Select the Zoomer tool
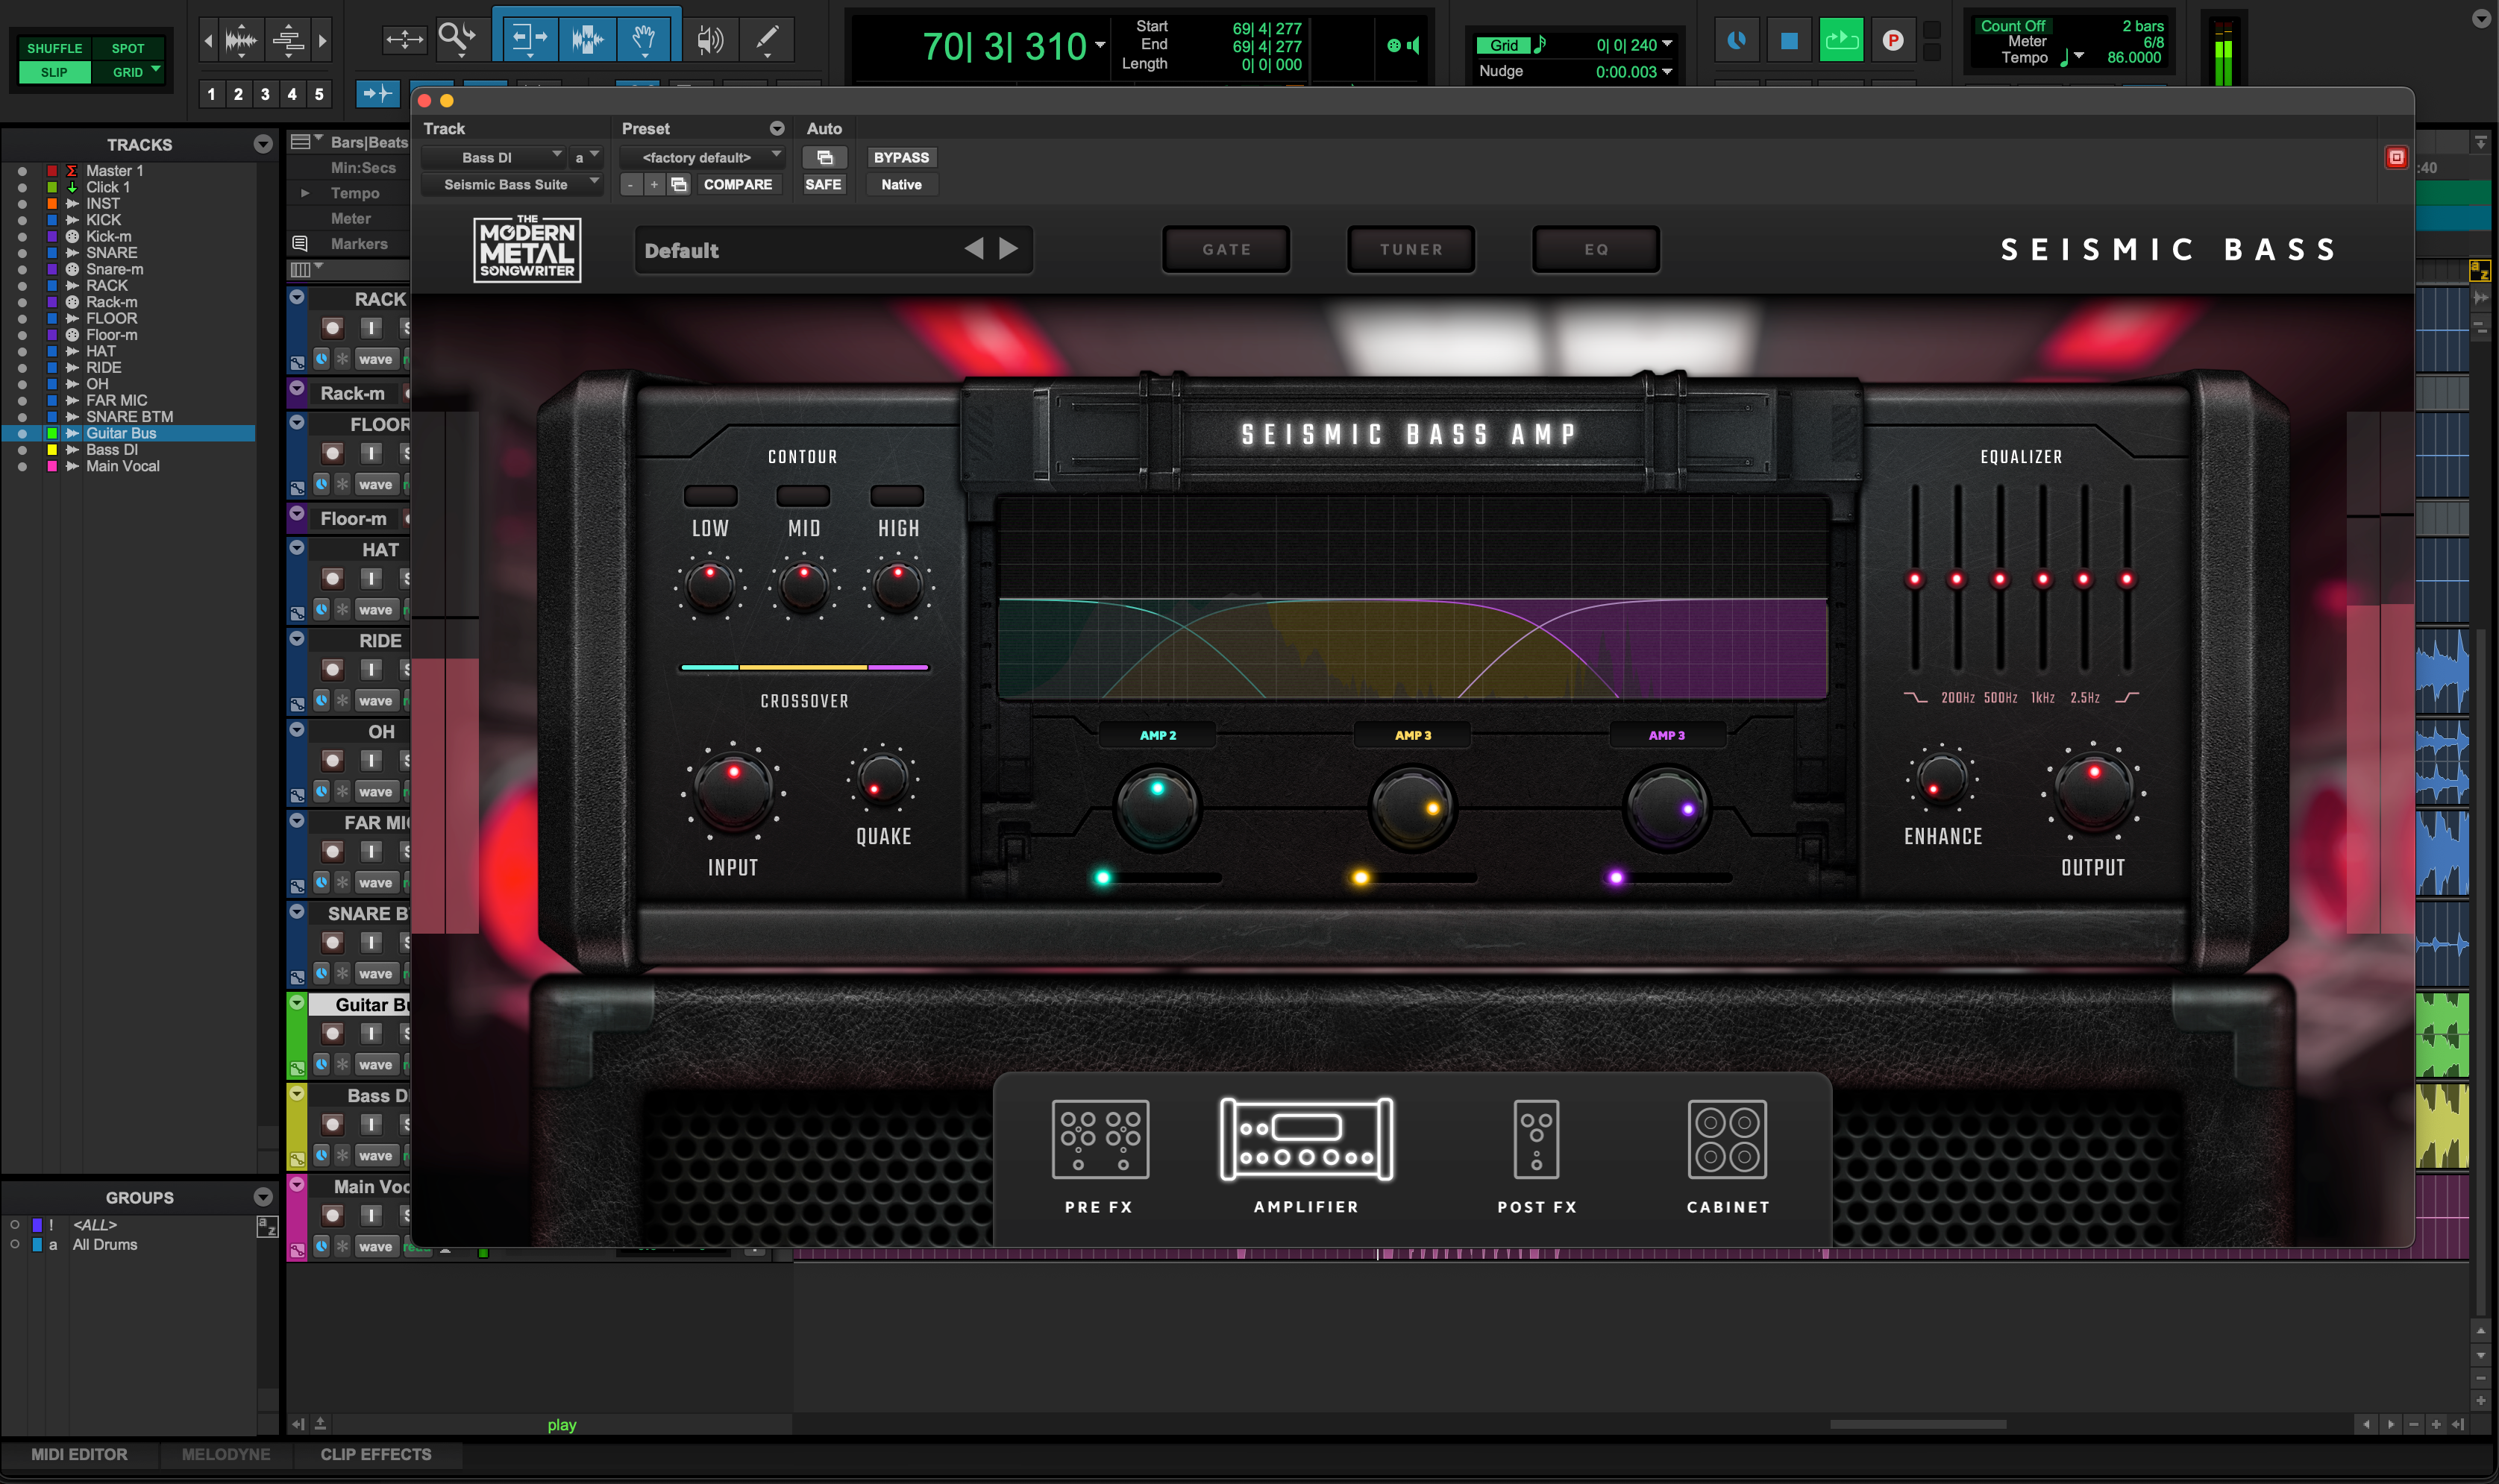 tap(456, 38)
